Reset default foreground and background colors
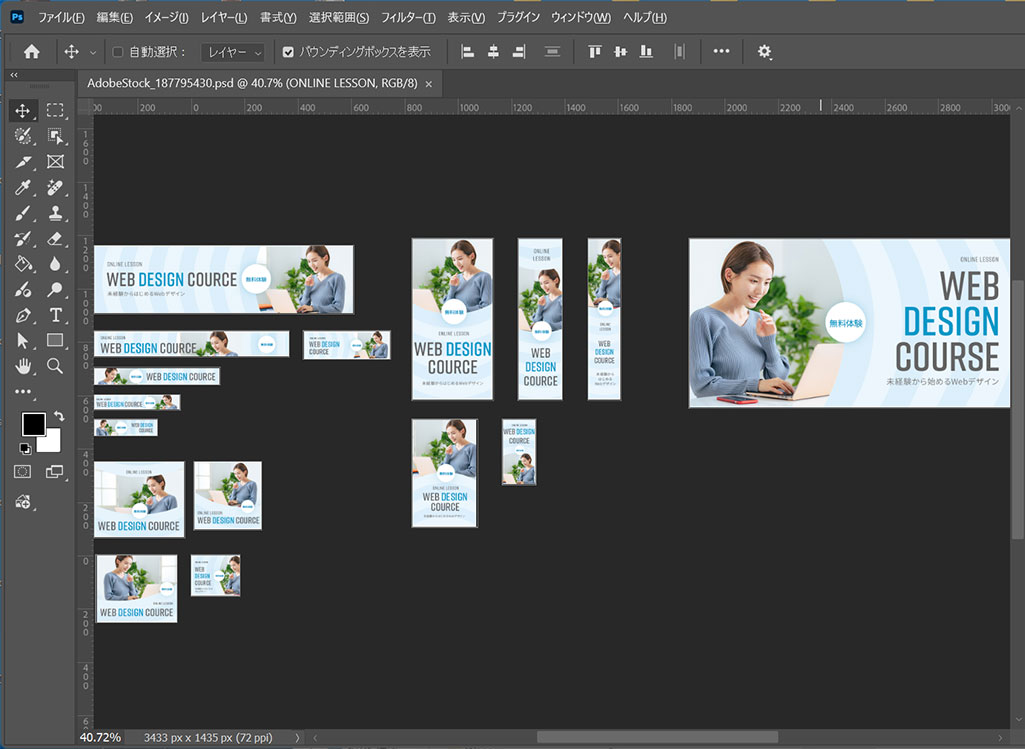The width and height of the screenshot is (1025, 749). (25, 448)
